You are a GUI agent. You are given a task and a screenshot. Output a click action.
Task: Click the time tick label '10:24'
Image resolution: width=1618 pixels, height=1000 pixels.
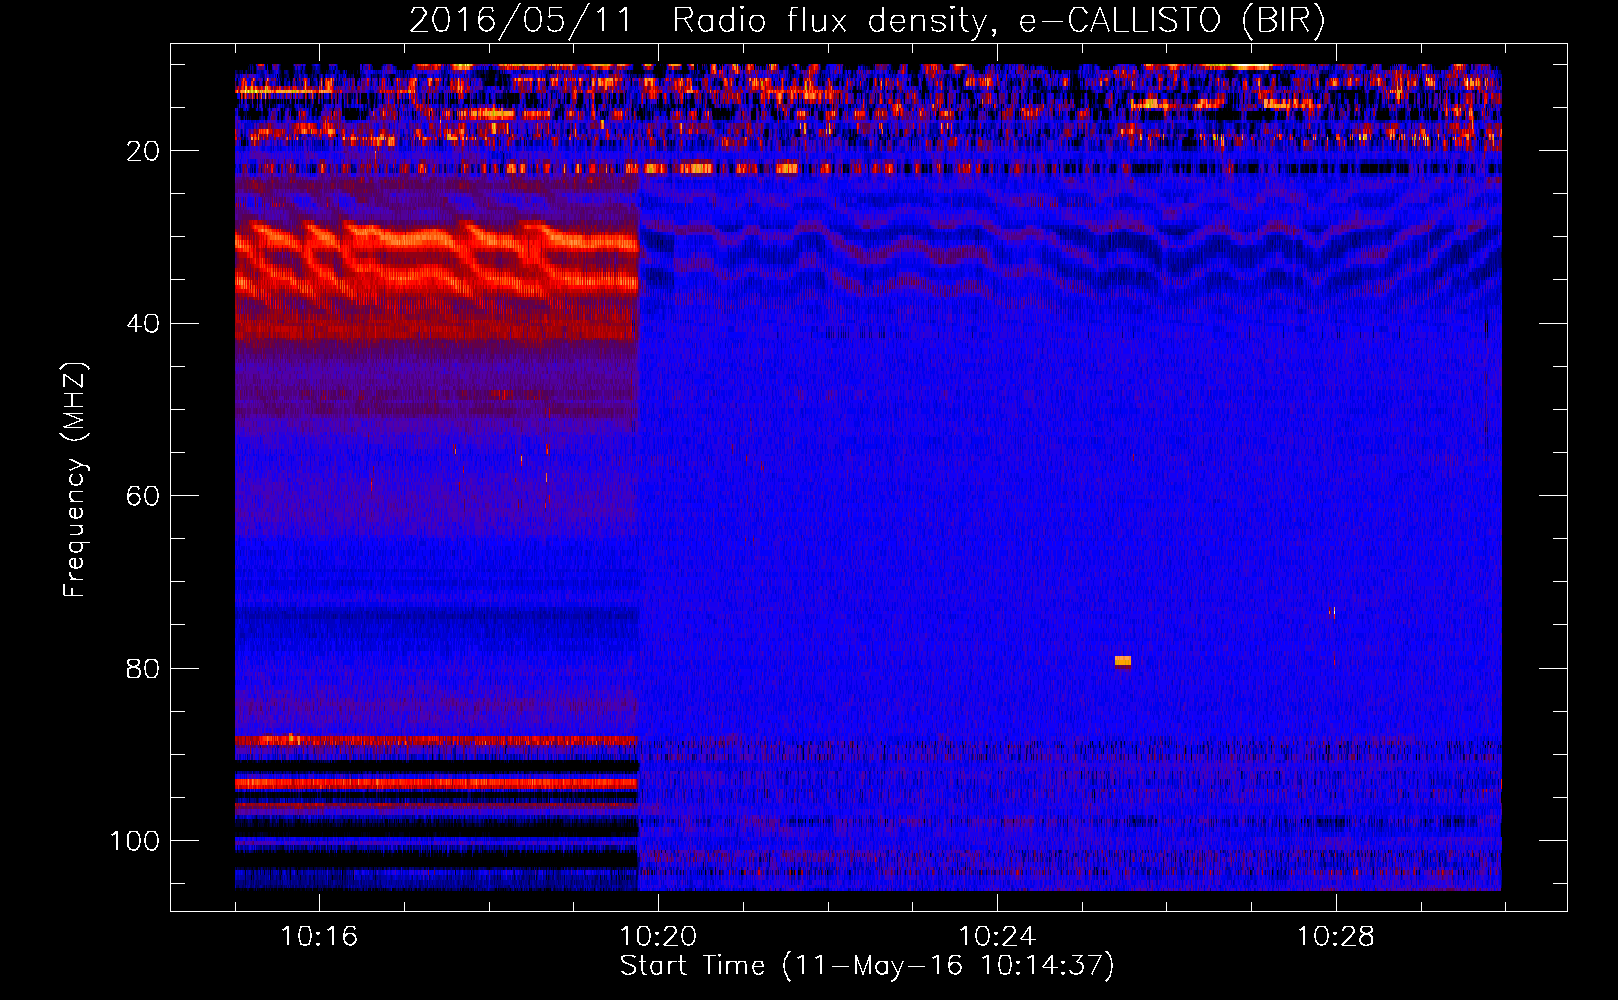997,936
